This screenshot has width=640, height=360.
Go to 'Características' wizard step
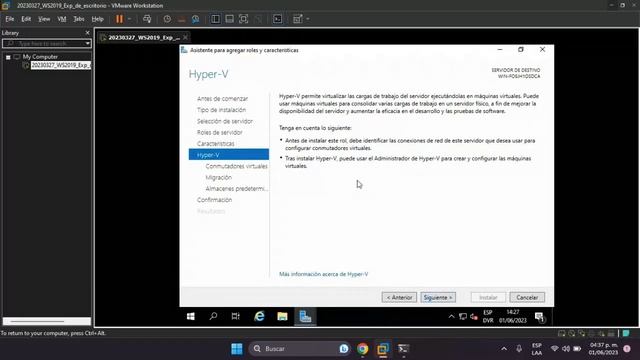216,144
